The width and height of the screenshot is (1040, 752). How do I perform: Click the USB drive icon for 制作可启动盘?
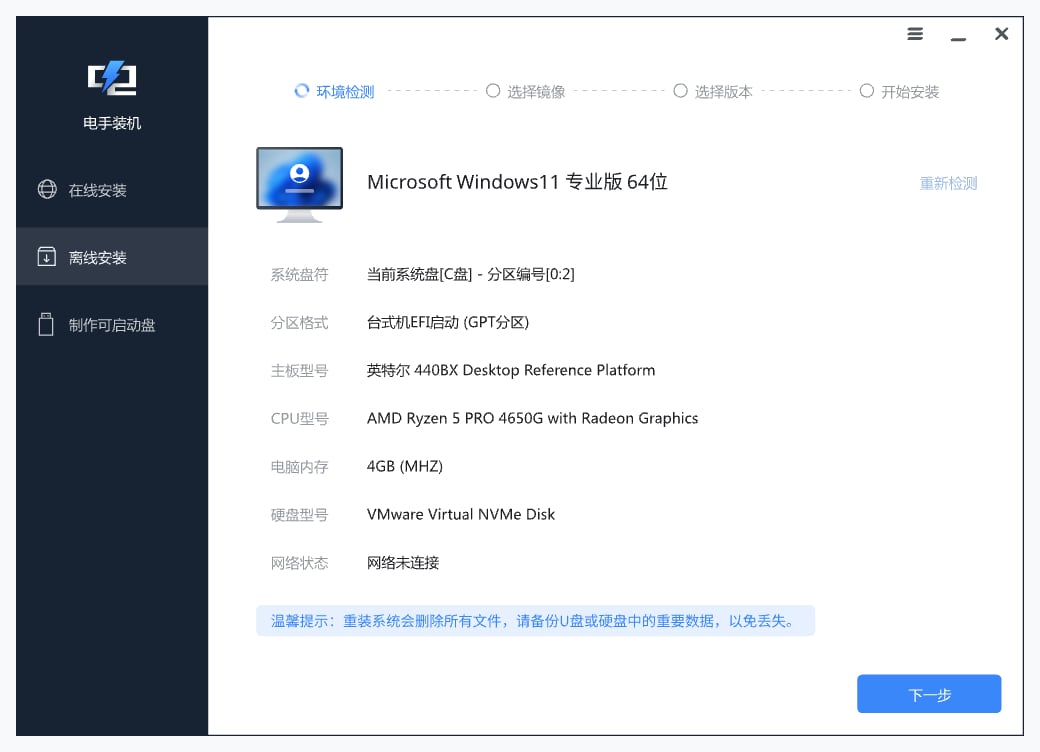[x=46, y=325]
